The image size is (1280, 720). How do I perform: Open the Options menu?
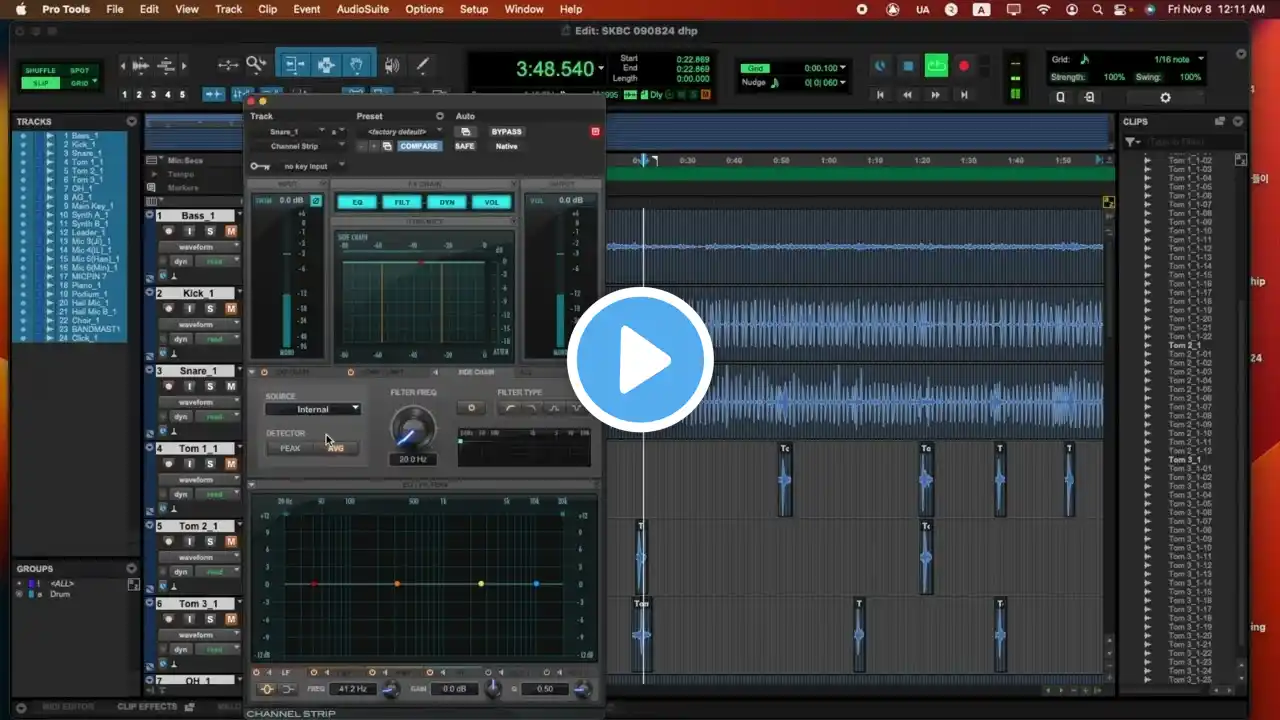(x=424, y=9)
